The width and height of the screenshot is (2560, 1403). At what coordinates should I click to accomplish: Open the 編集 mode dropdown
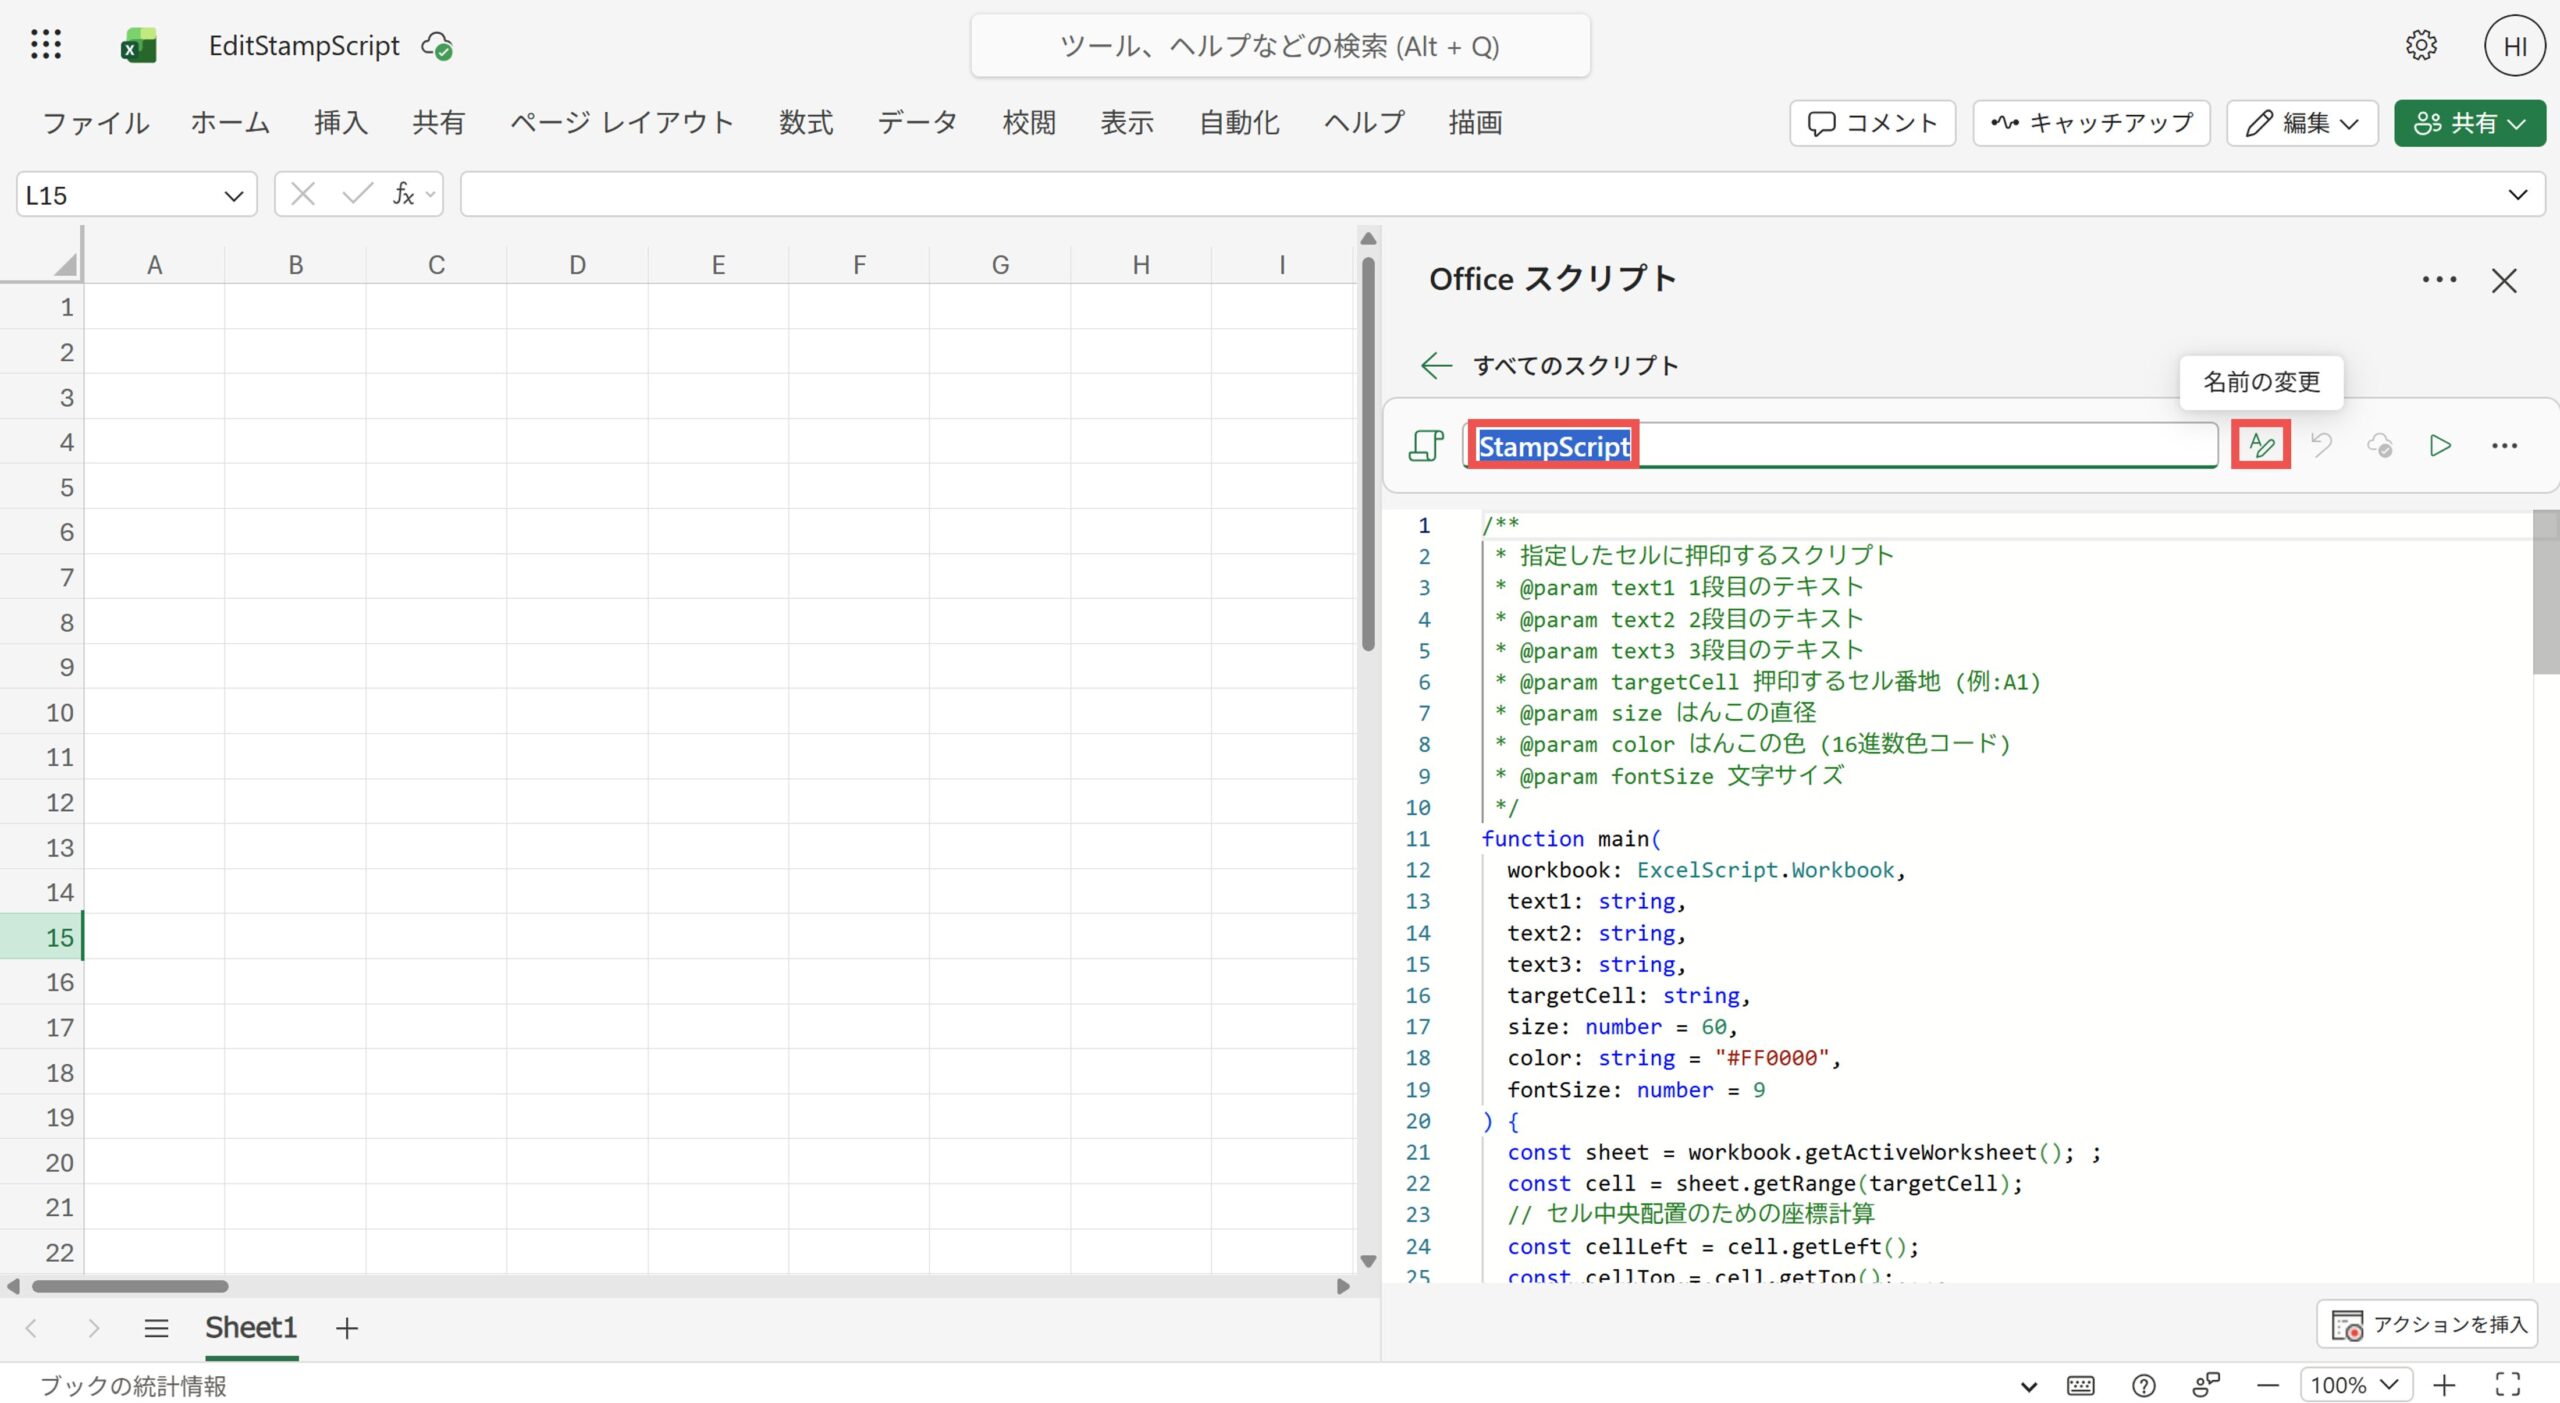[x=2301, y=123]
